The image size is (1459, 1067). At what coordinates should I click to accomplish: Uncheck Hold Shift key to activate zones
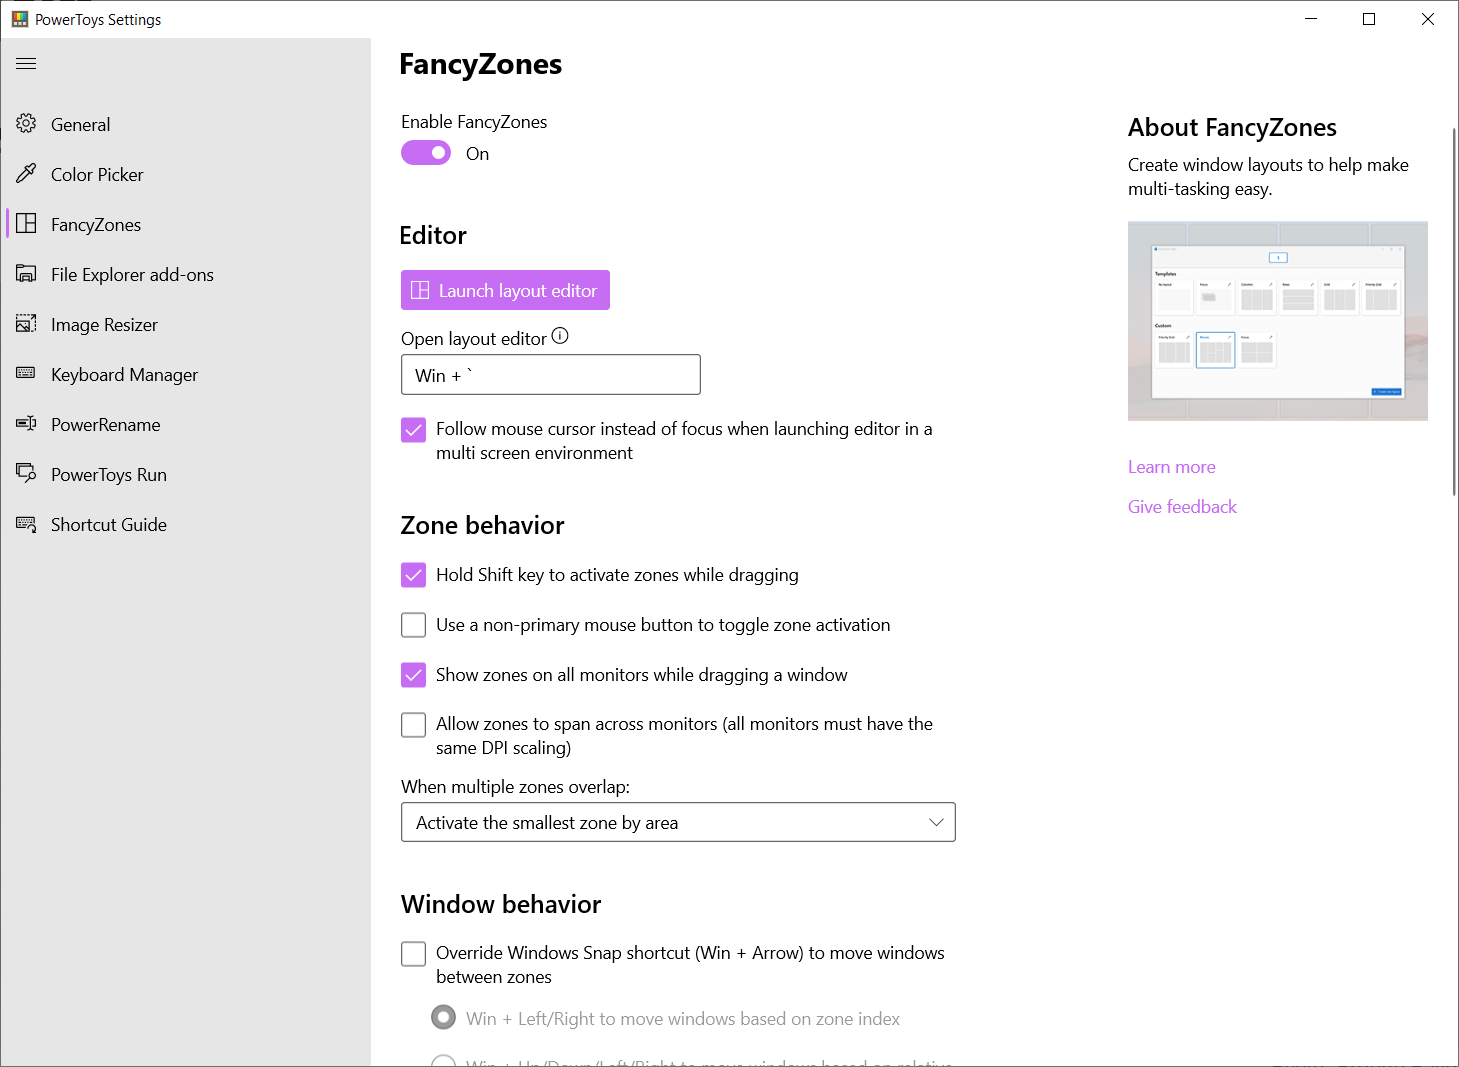(413, 575)
